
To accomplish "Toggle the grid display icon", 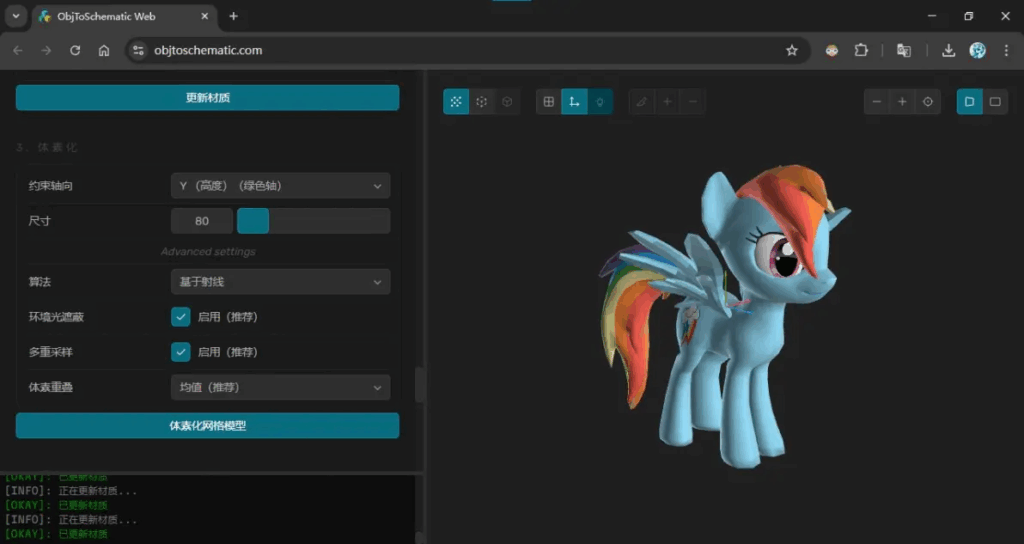I will point(549,102).
